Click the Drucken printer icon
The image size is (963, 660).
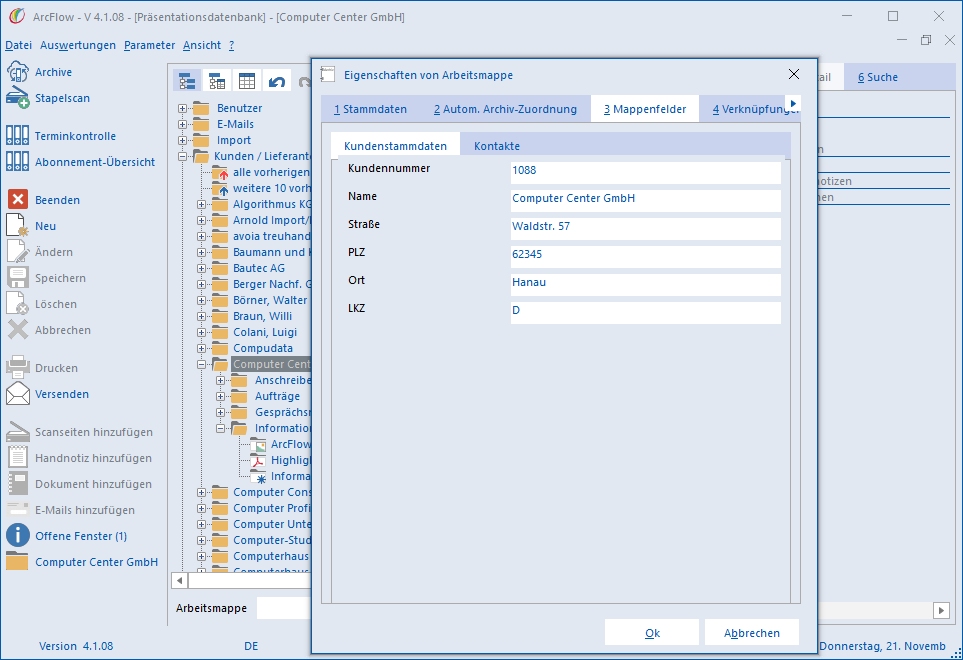(x=17, y=368)
